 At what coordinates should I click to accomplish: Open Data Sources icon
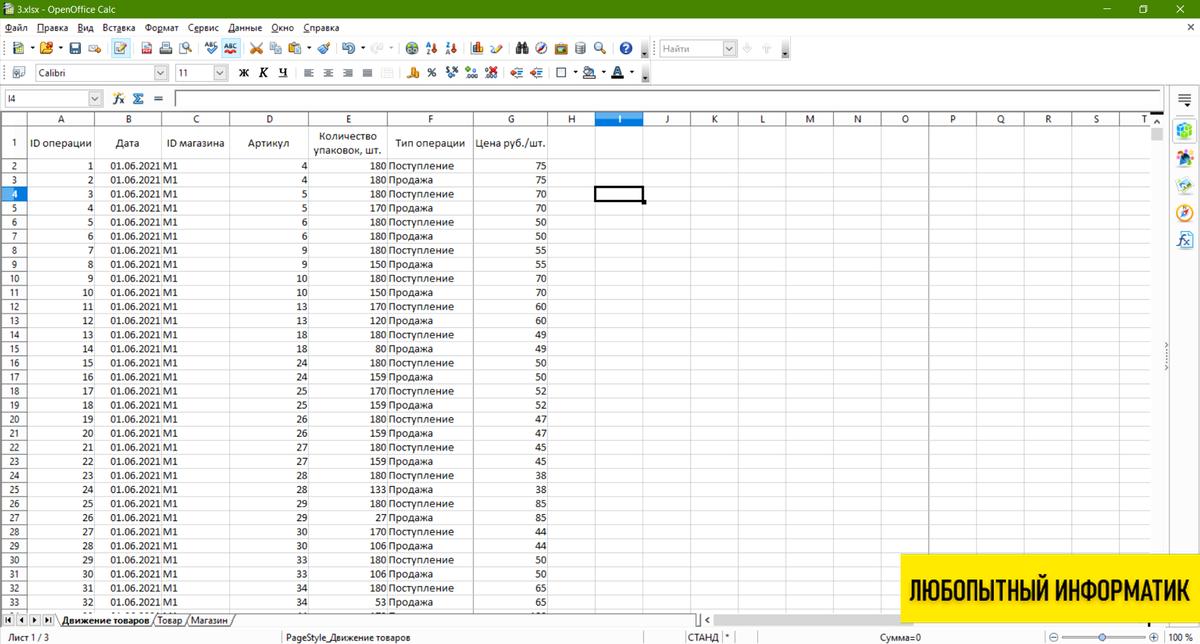(x=581, y=48)
